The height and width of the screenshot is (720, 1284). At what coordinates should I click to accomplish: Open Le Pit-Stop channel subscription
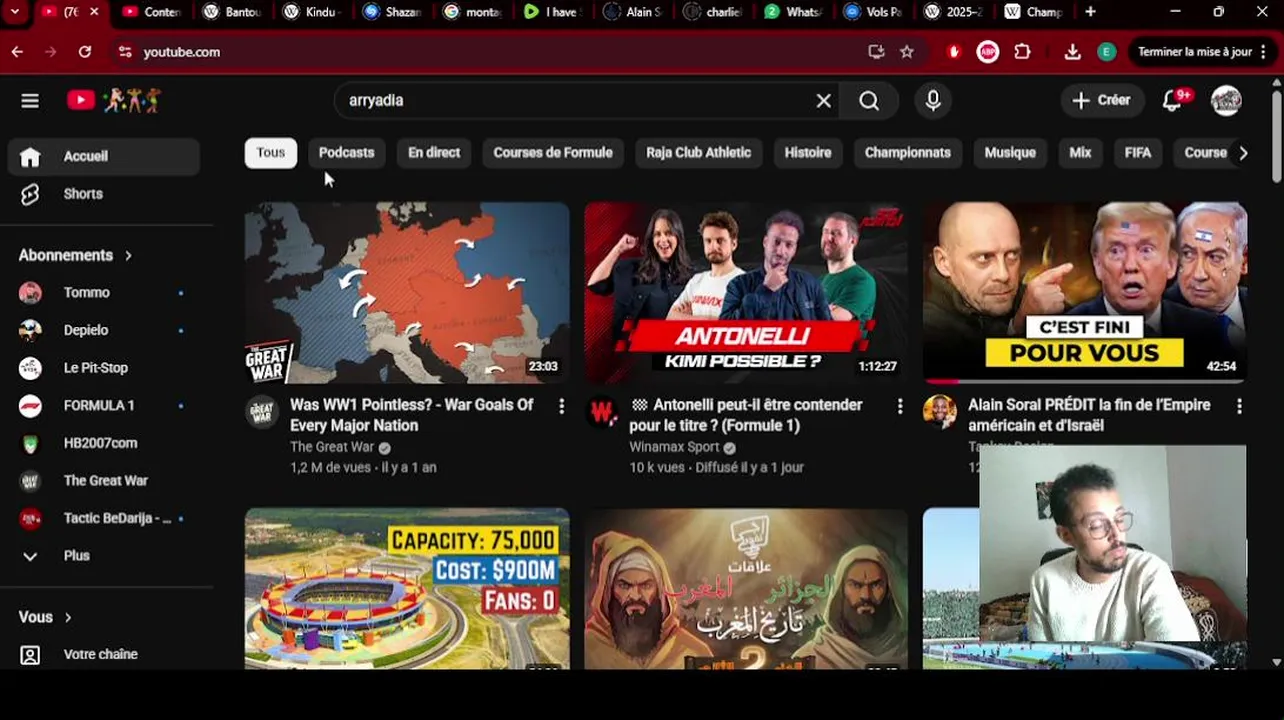pyautogui.click(x=104, y=368)
